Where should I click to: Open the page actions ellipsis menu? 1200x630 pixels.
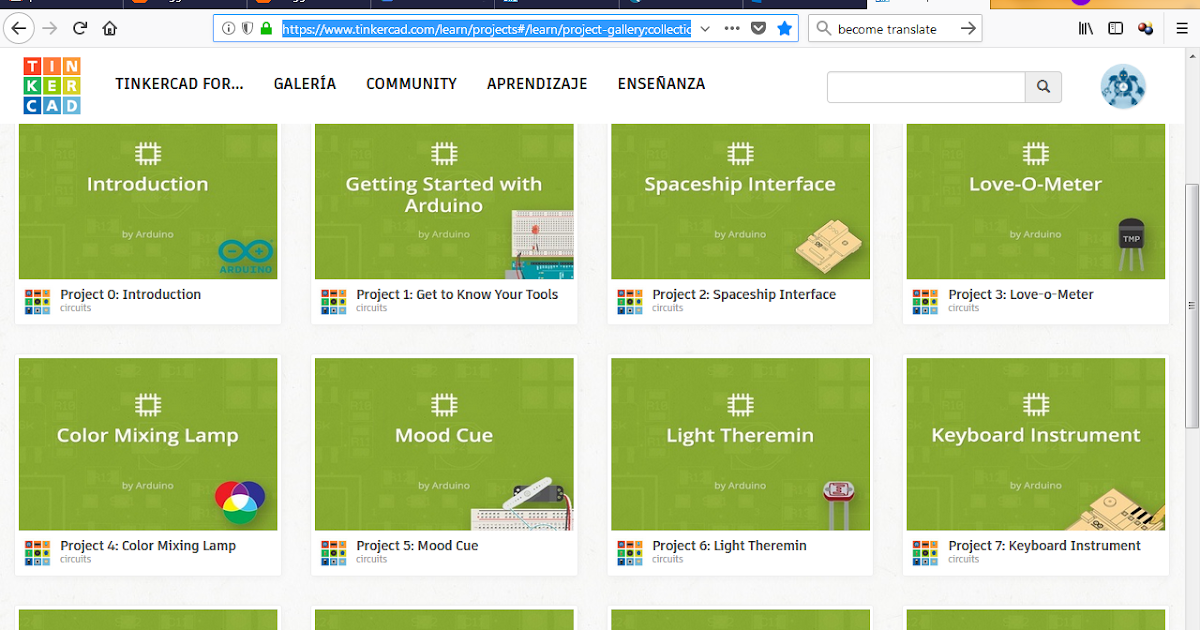(731, 28)
